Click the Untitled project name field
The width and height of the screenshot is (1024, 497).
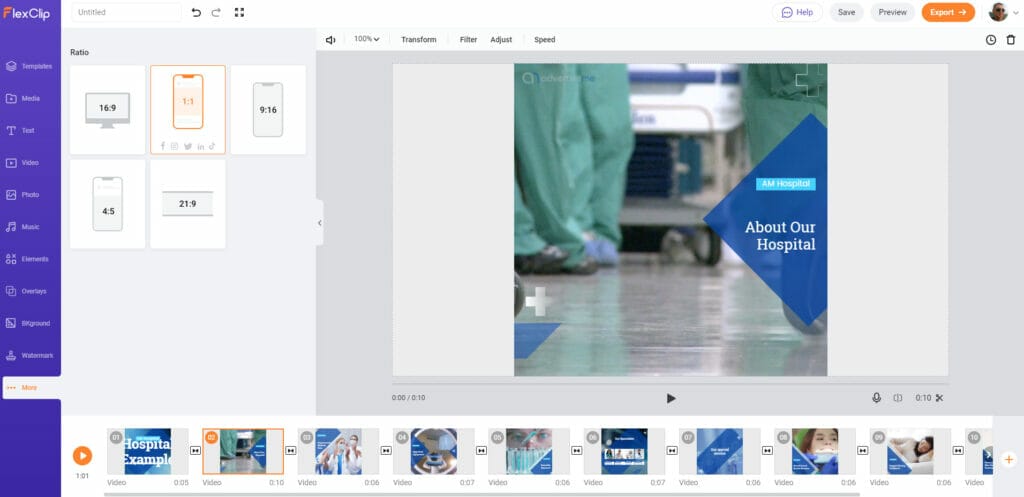[x=126, y=12]
